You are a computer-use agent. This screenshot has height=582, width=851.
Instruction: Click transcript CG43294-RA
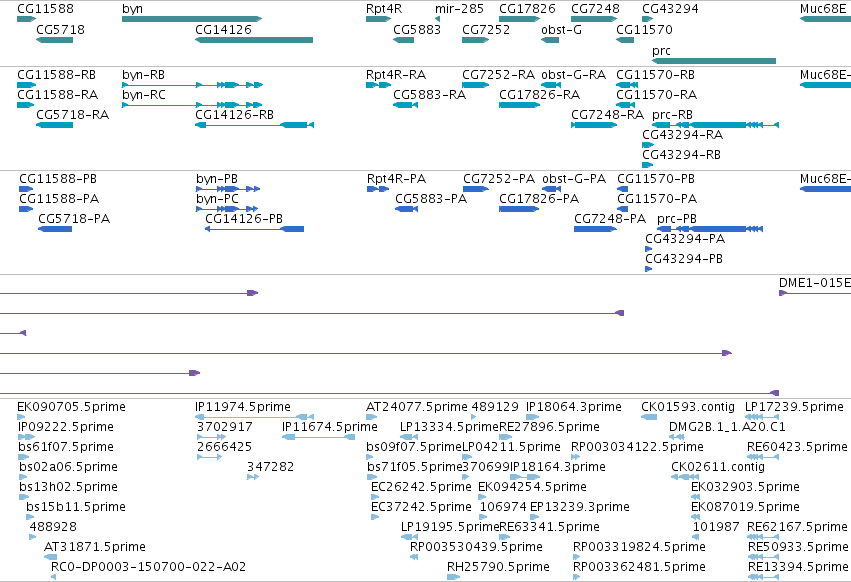(648, 145)
